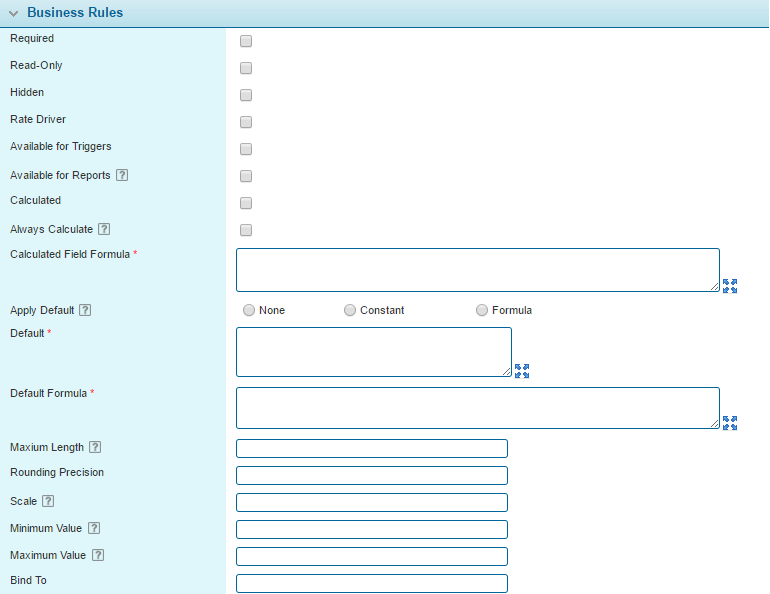Expand the Default text area icon
Screen dimensions: 770x594
(x=522, y=371)
